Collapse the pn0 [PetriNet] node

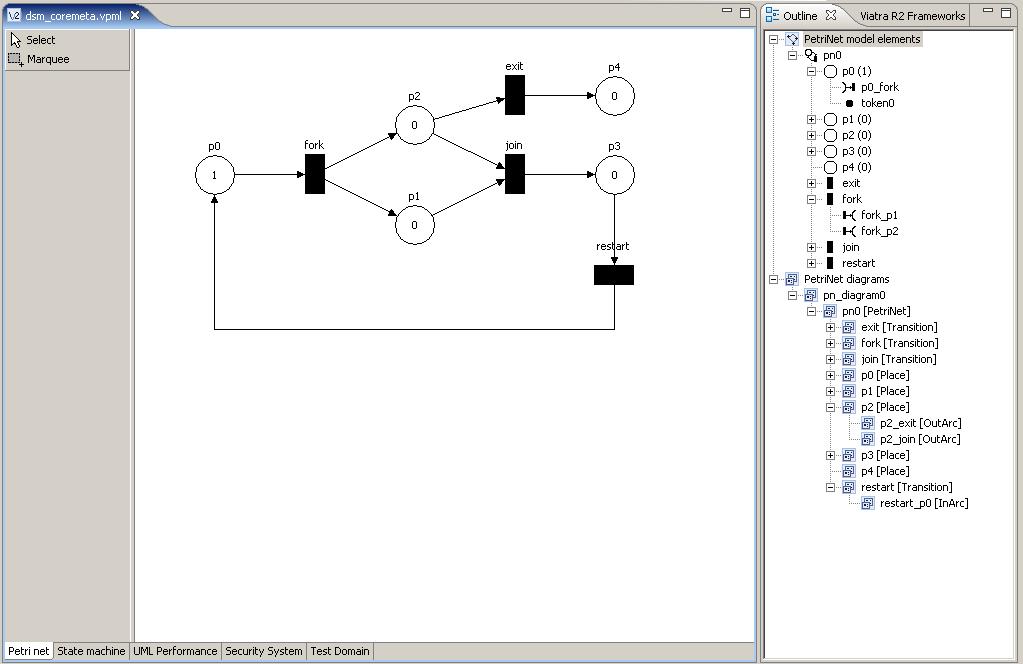811,311
